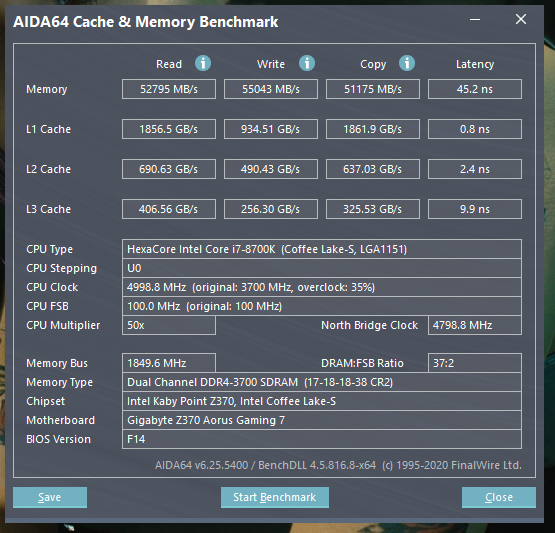This screenshot has height=533, width=555.
Task: Save the benchmark results
Action: pyautogui.click(x=50, y=497)
